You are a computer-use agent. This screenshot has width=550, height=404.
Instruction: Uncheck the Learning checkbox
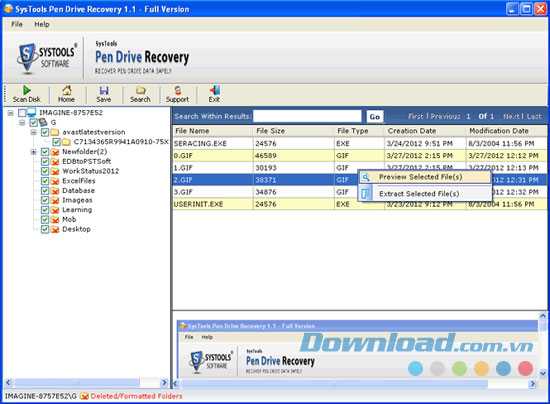coord(45,210)
